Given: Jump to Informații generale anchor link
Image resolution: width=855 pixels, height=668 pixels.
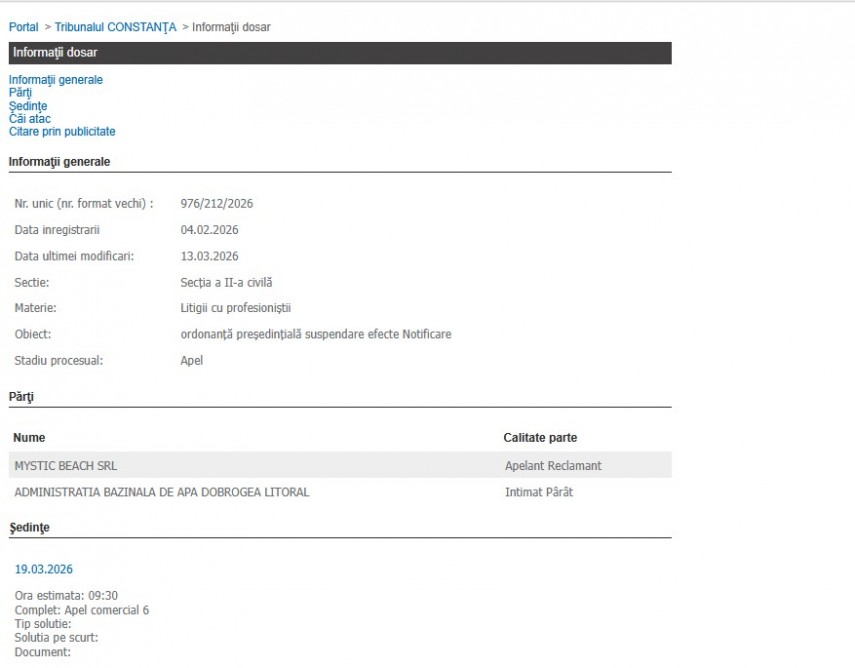Looking at the screenshot, I should [56, 80].
